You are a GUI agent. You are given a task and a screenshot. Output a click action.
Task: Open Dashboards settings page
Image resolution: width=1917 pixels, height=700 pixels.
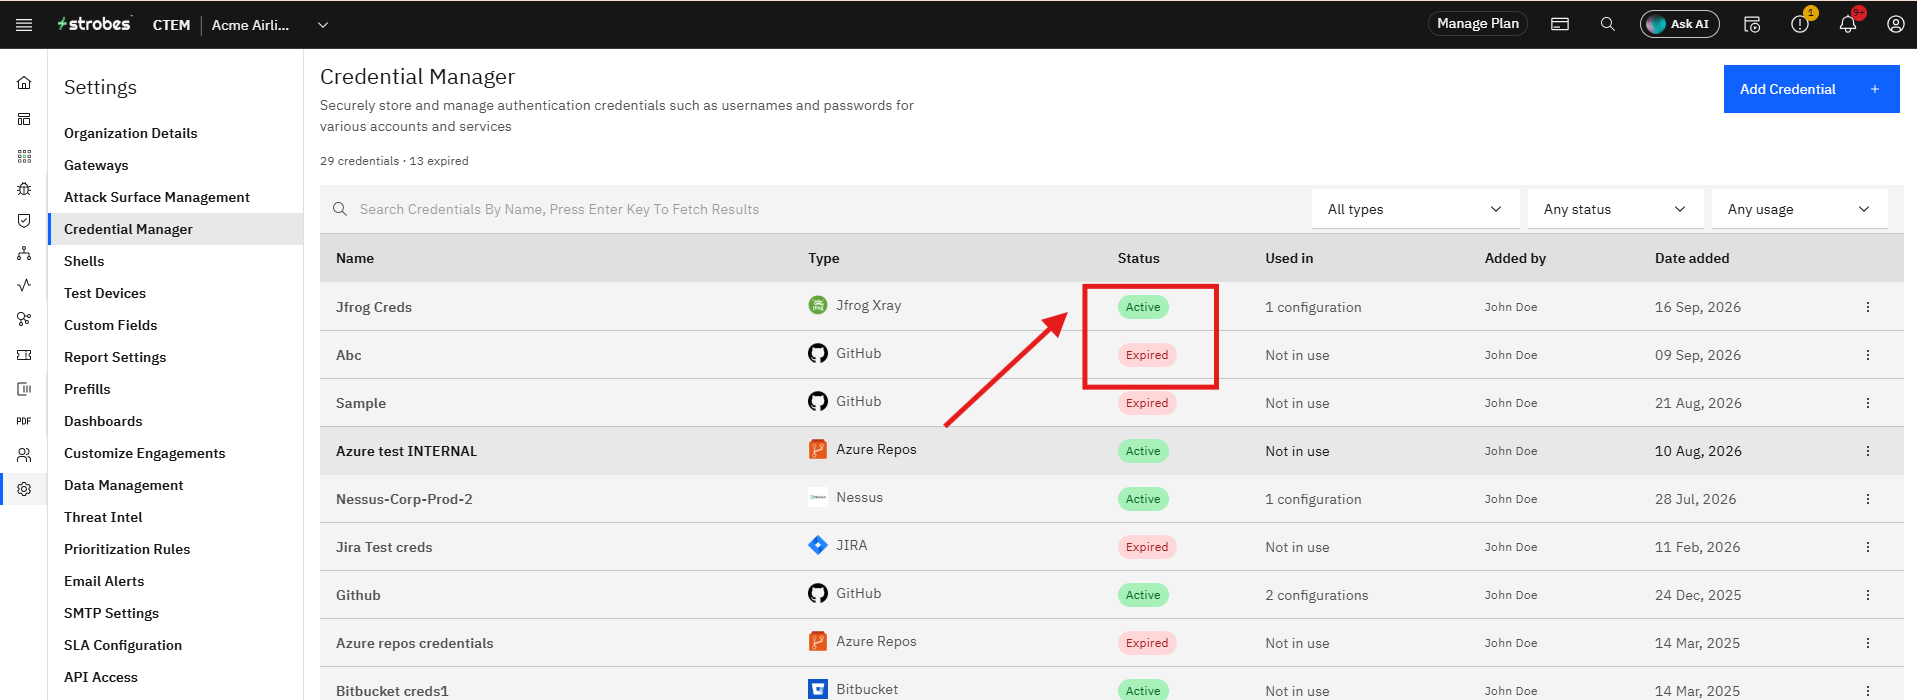click(x=103, y=421)
